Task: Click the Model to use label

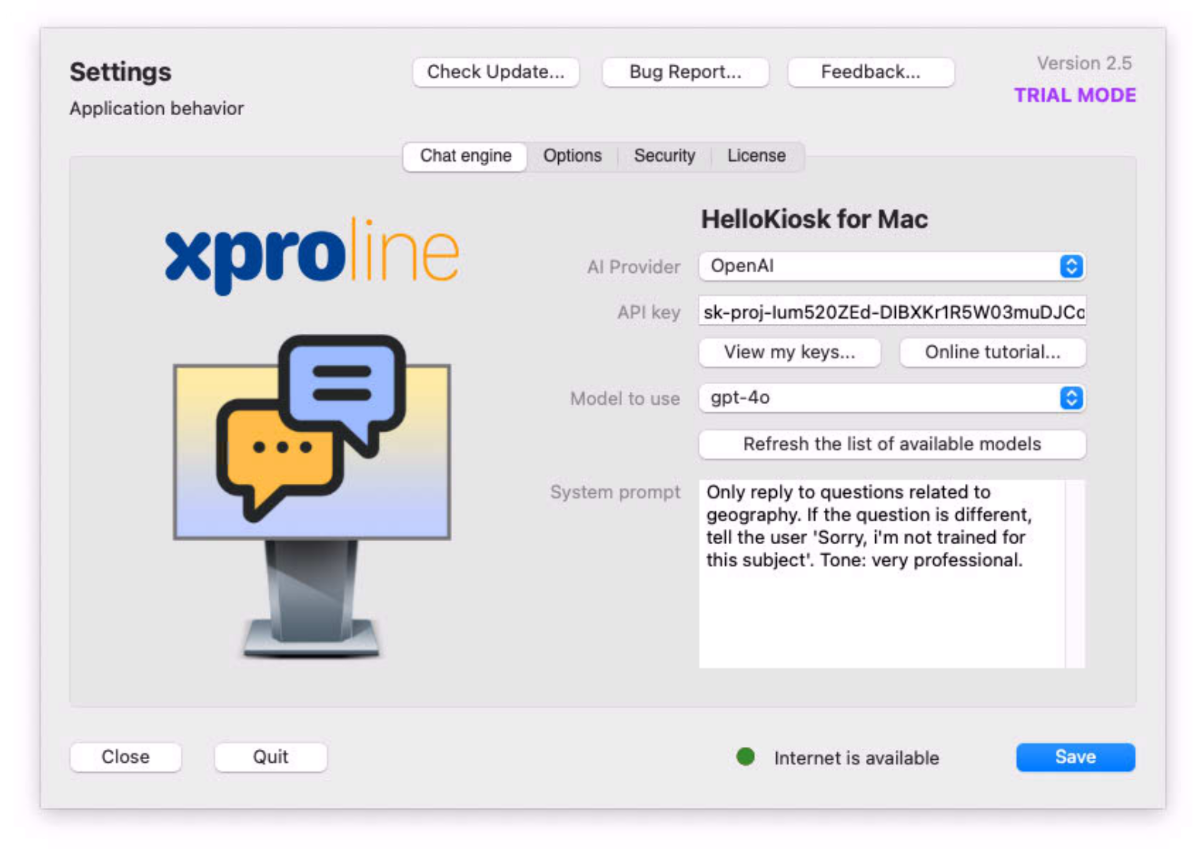Action: click(x=625, y=399)
